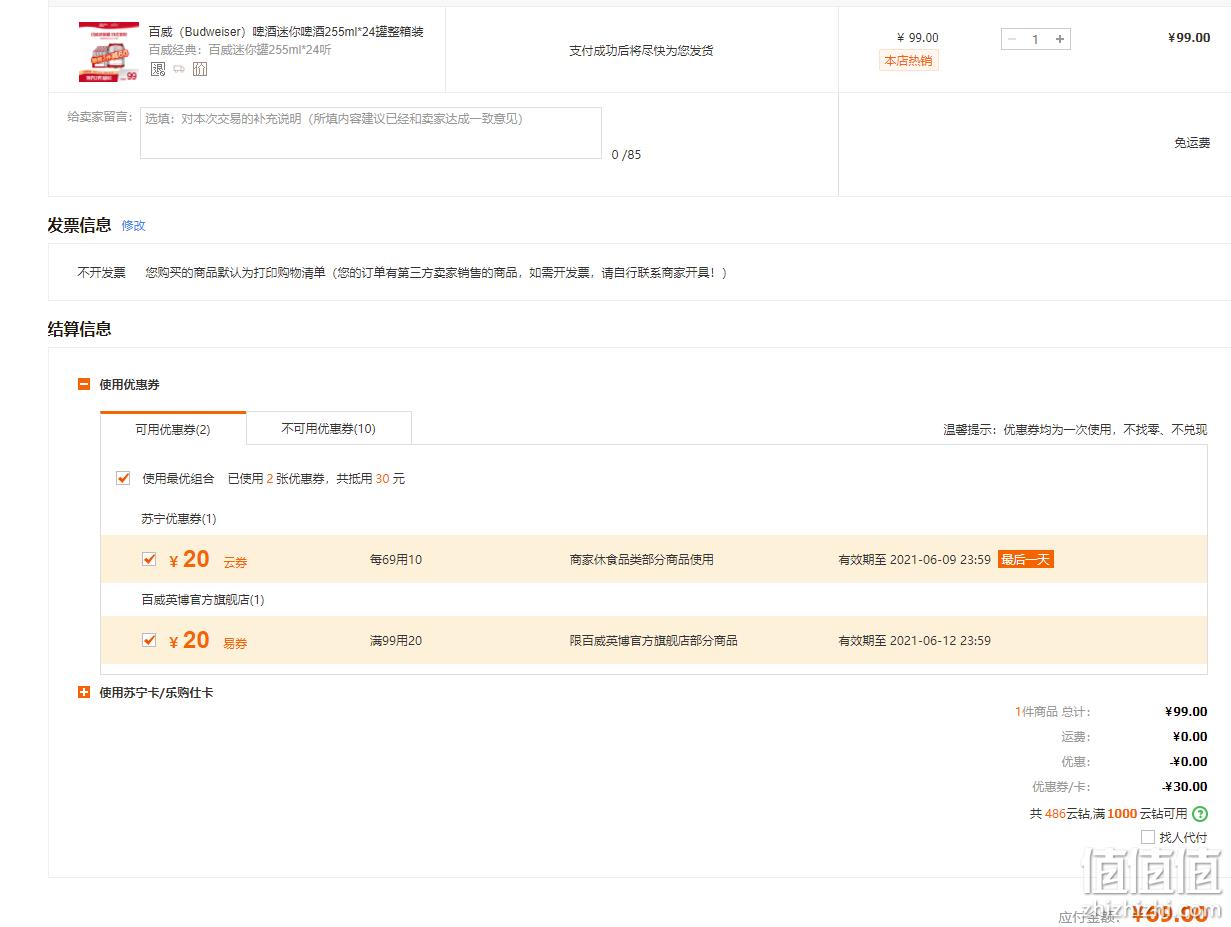Switch to the 可用优惠券(2) tab
The width and height of the screenshot is (1231, 927).
coord(173,428)
